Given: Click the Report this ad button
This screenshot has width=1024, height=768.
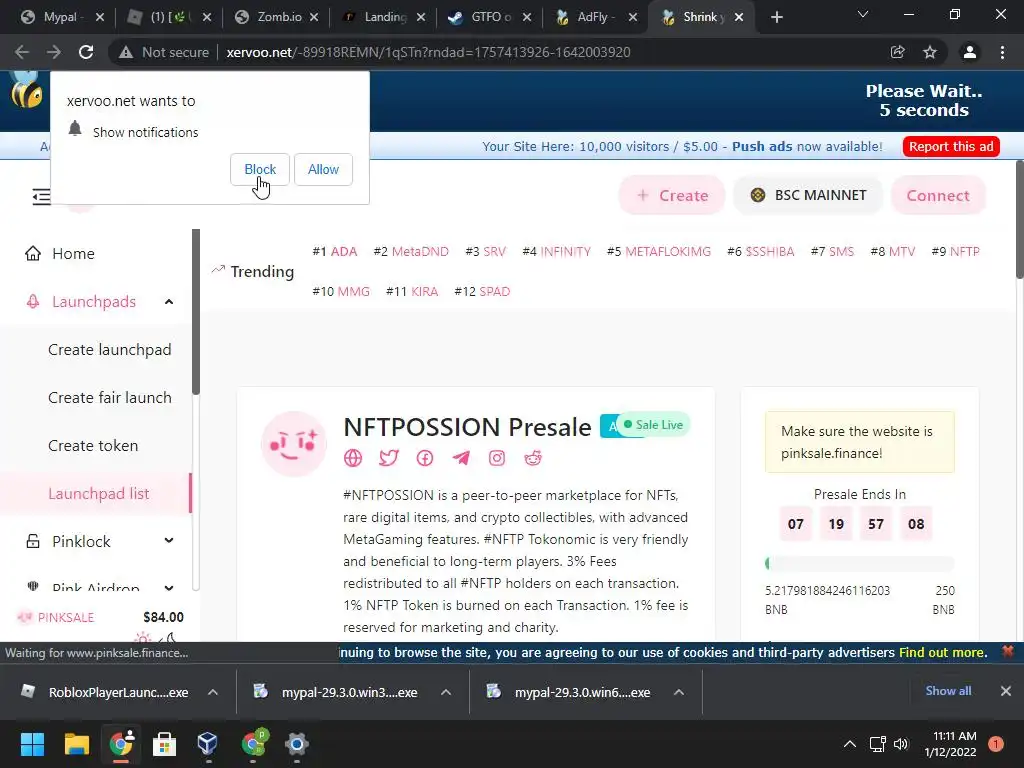Looking at the screenshot, I should pyautogui.click(x=951, y=146).
